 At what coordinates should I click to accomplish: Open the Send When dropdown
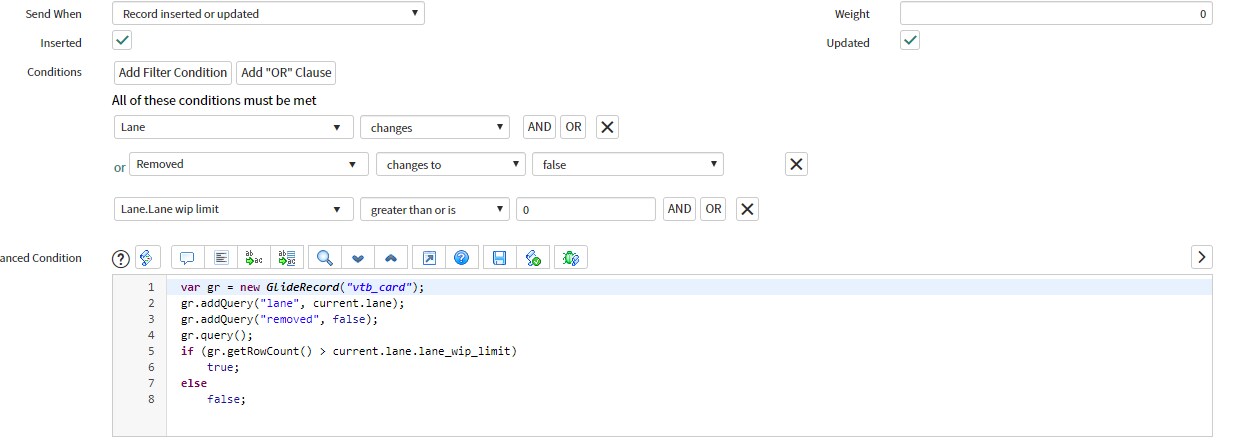click(268, 14)
